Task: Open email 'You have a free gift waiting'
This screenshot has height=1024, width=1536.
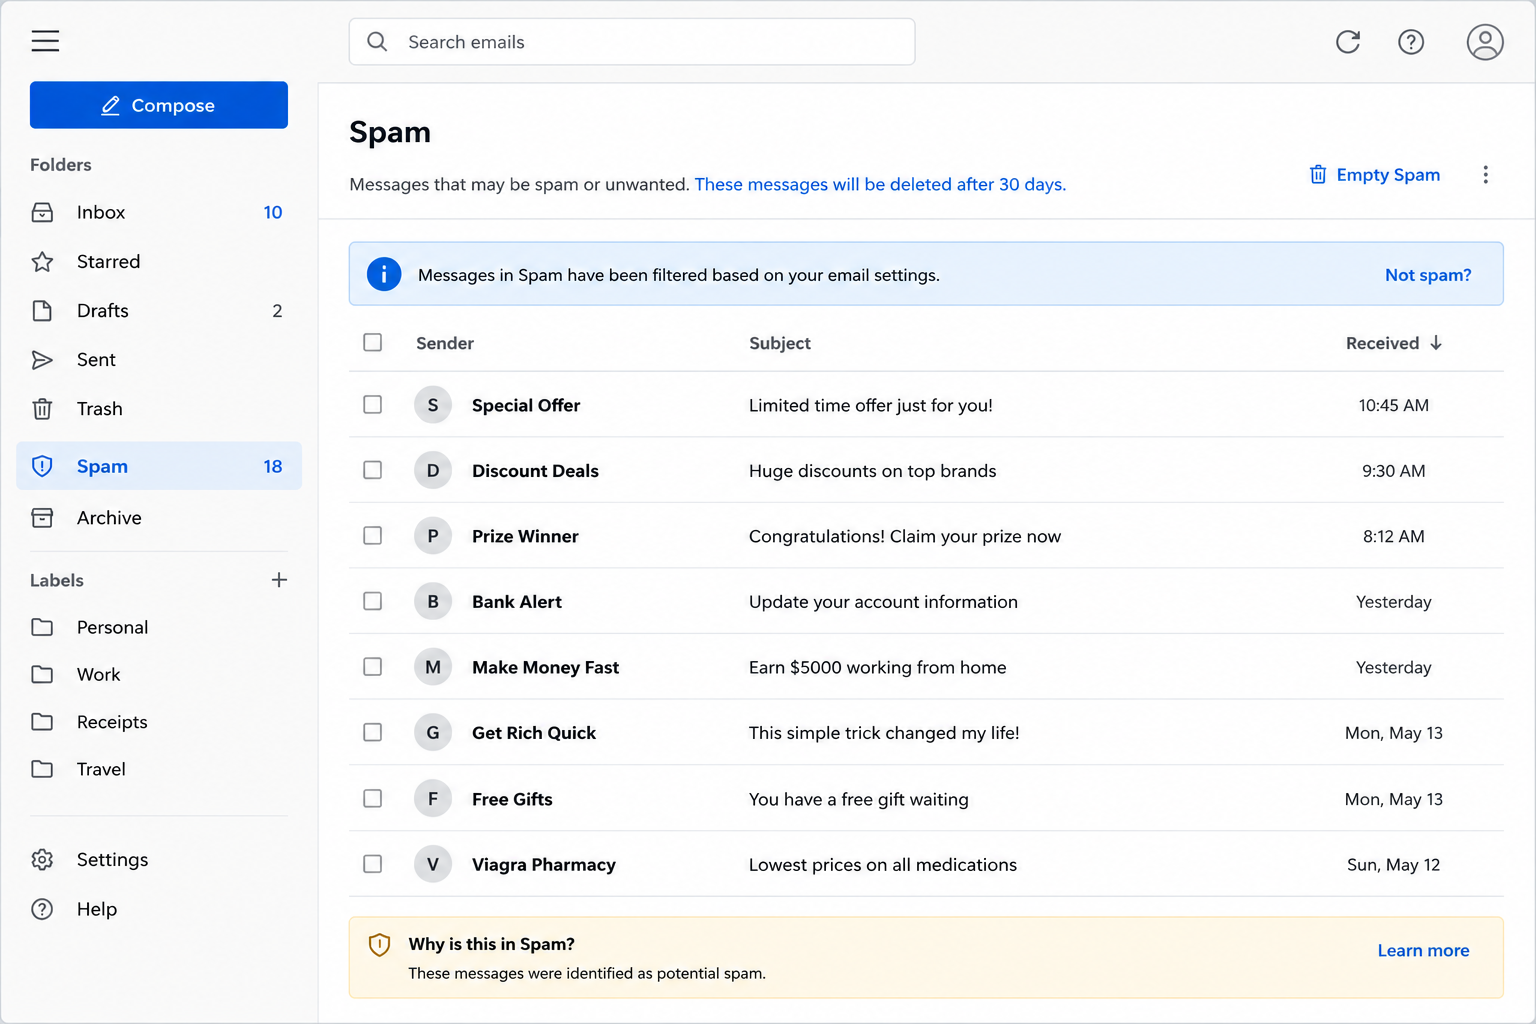Action: (x=859, y=799)
